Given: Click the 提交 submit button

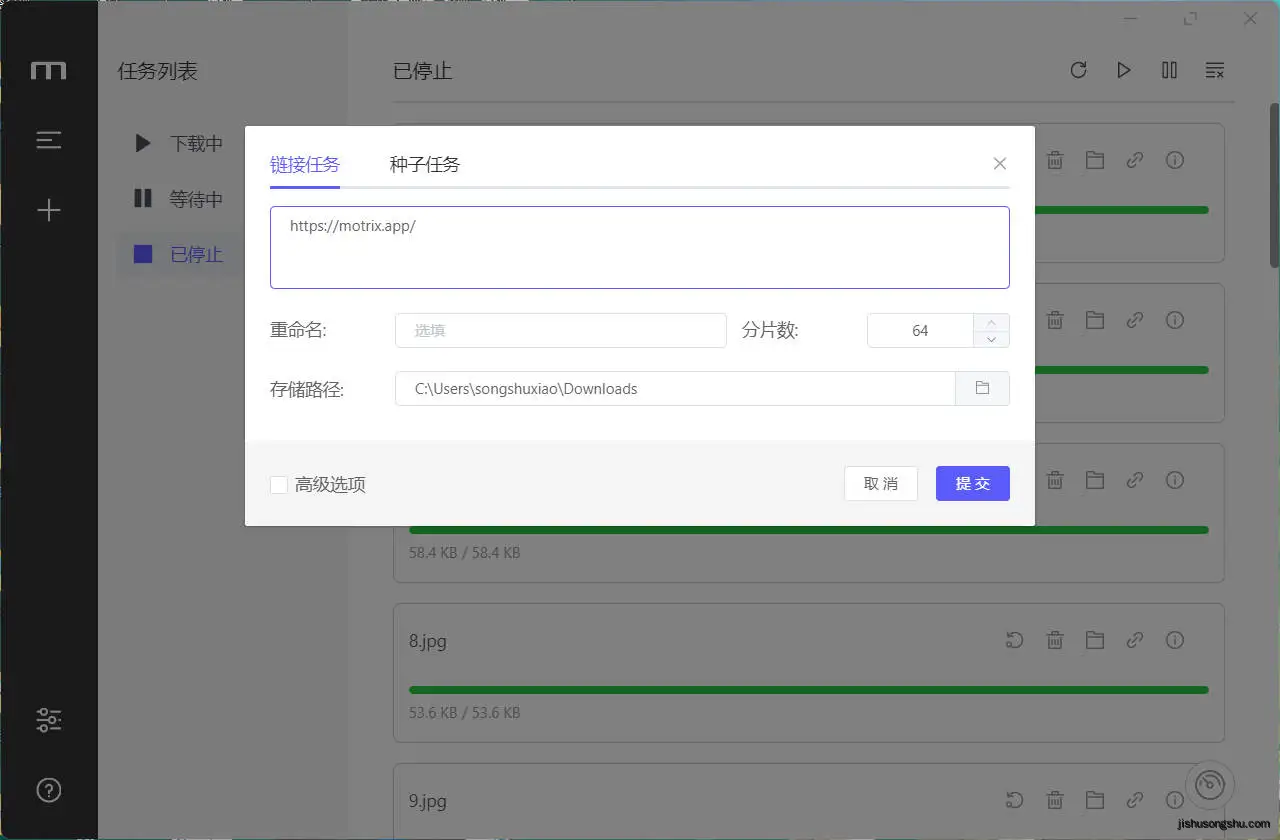Looking at the screenshot, I should click(973, 483).
